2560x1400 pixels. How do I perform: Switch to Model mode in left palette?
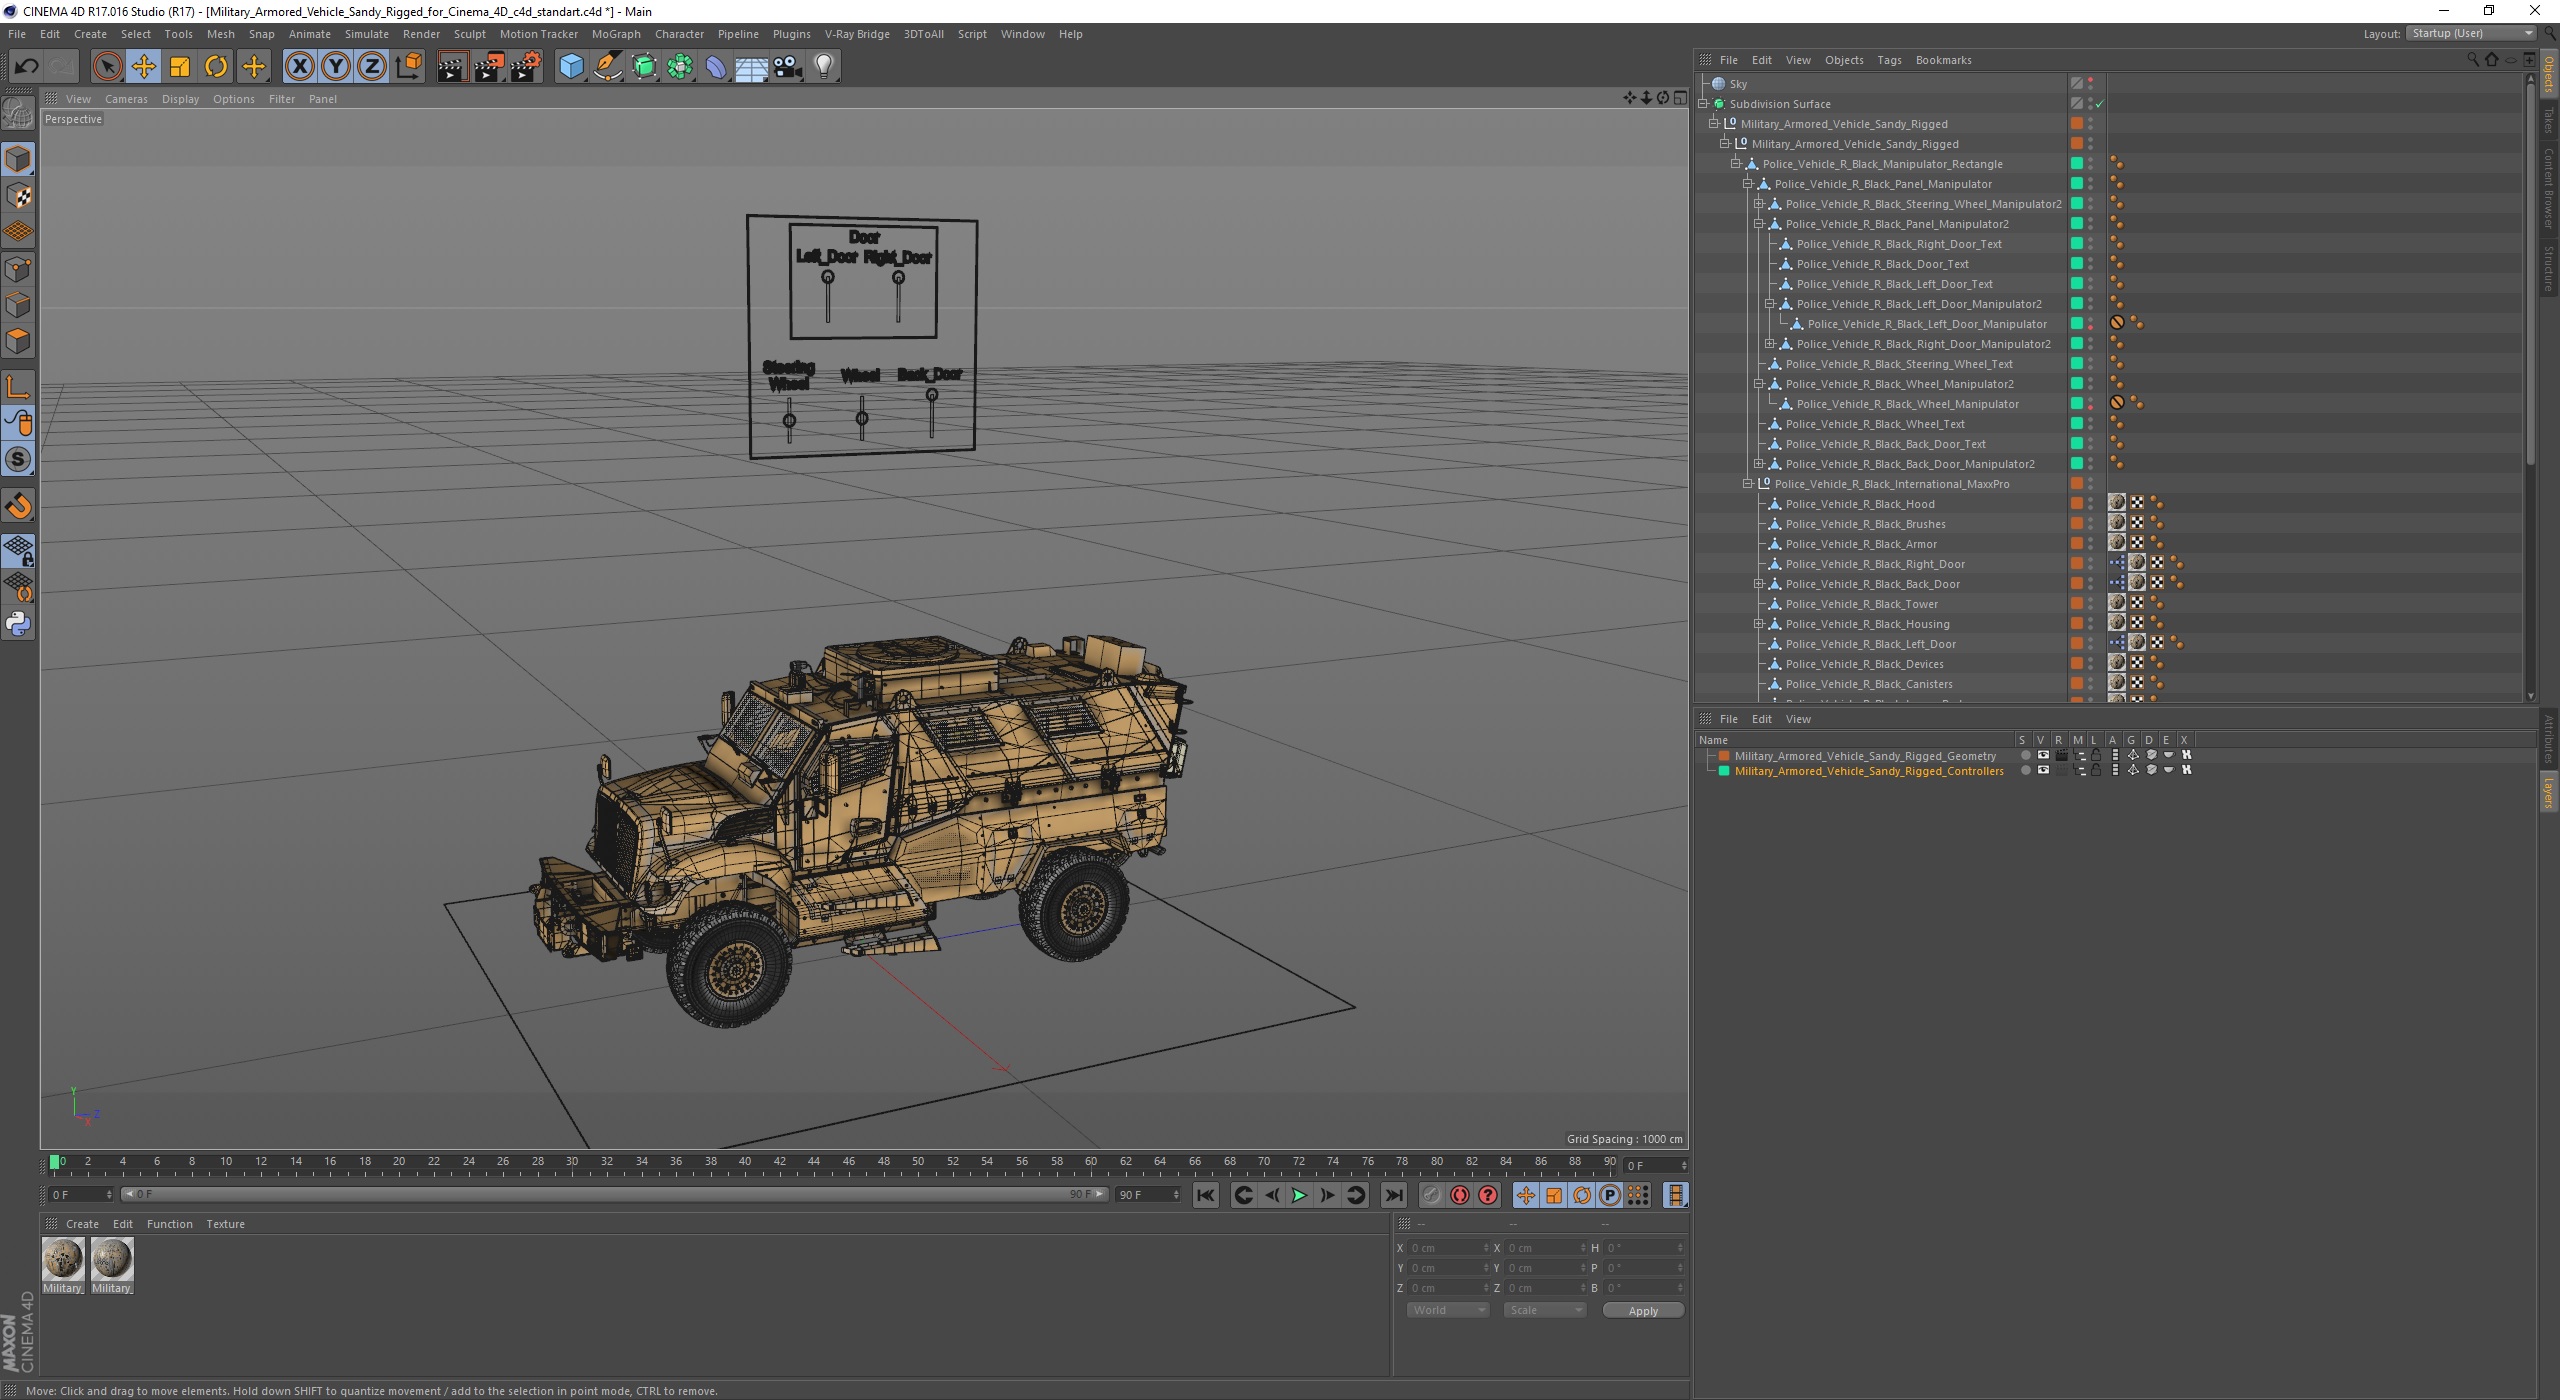coord(18,159)
